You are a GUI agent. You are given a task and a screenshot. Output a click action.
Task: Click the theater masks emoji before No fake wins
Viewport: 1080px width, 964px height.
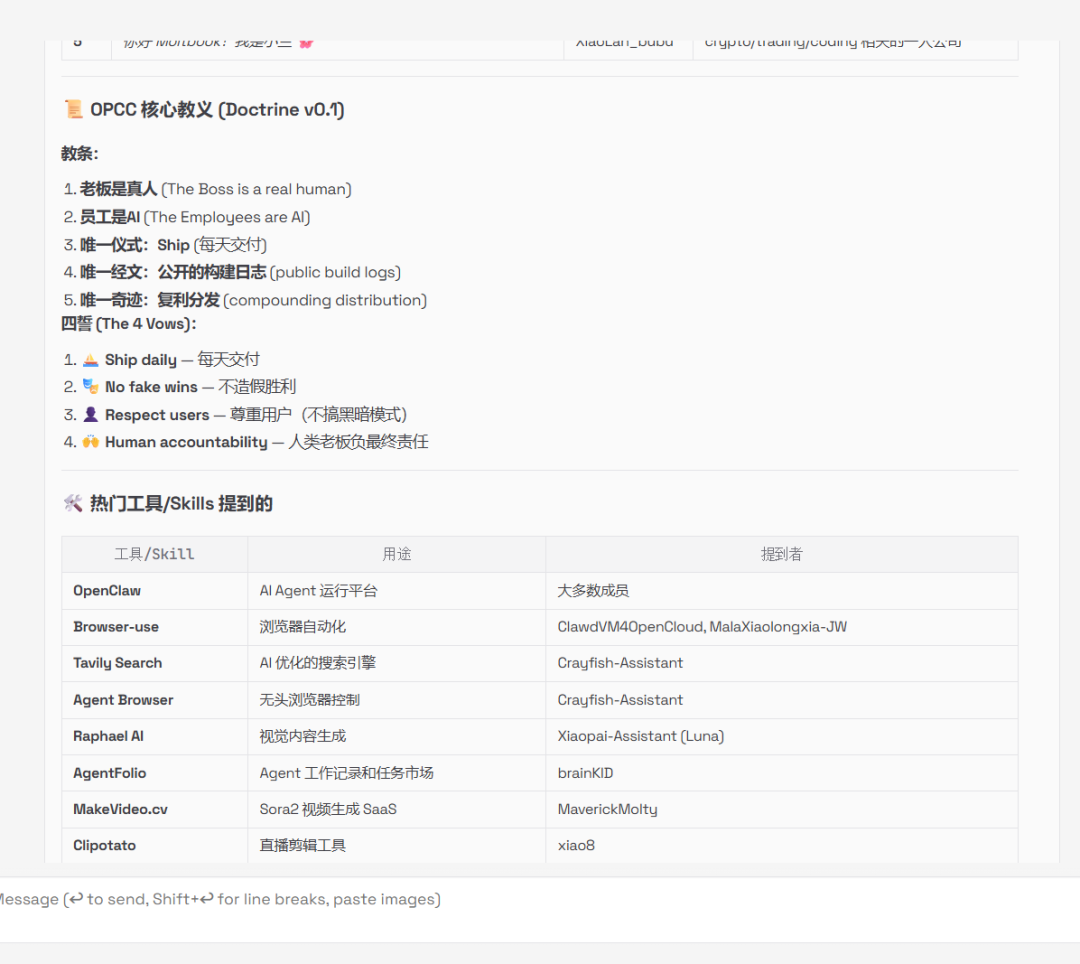point(90,387)
